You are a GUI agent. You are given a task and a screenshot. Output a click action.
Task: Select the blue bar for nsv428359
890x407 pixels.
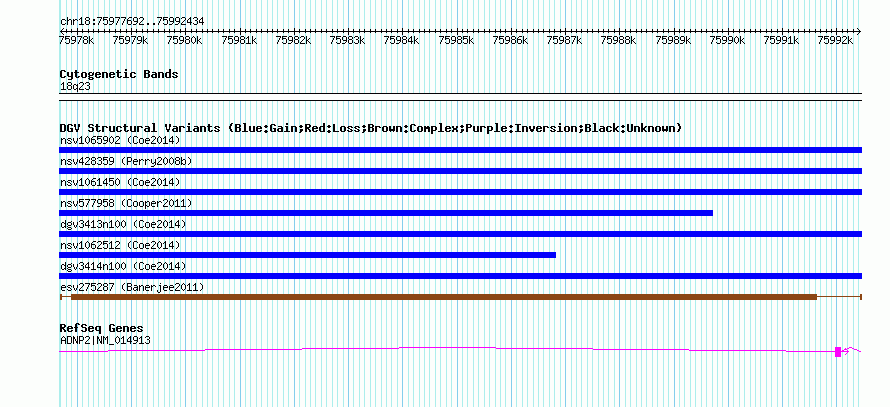coord(460,171)
